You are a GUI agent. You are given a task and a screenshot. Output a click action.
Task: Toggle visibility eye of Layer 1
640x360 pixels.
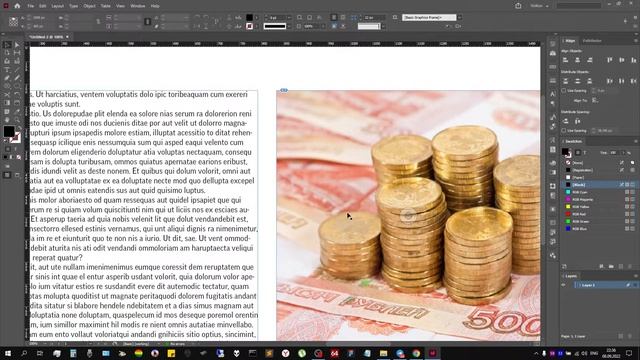pos(564,285)
